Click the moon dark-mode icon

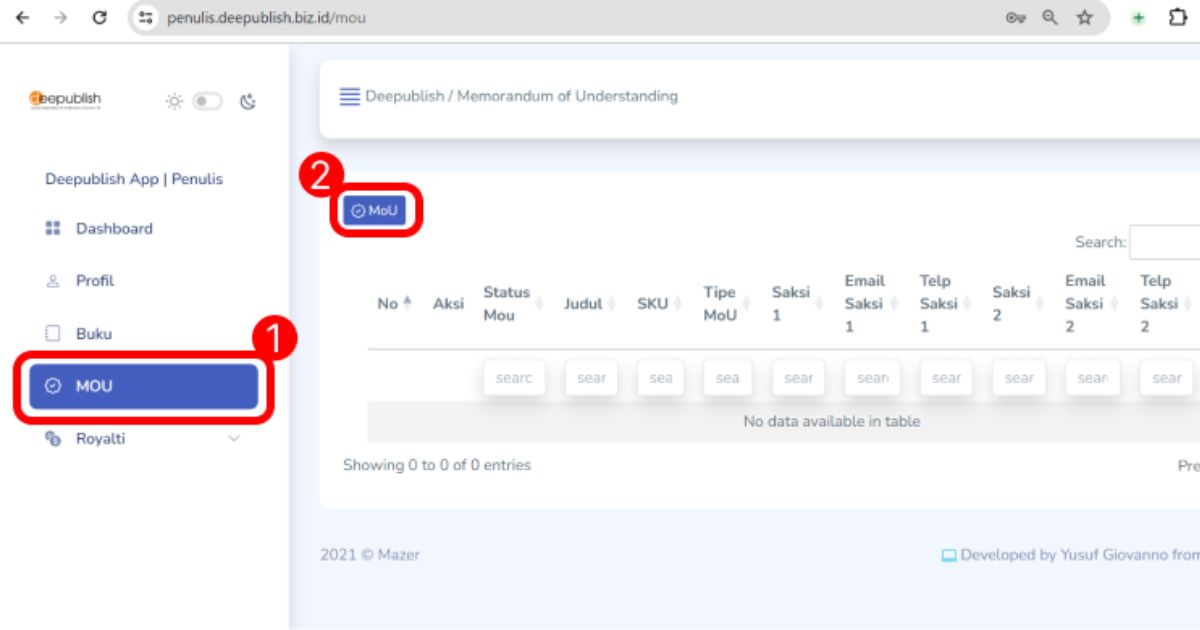click(248, 101)
